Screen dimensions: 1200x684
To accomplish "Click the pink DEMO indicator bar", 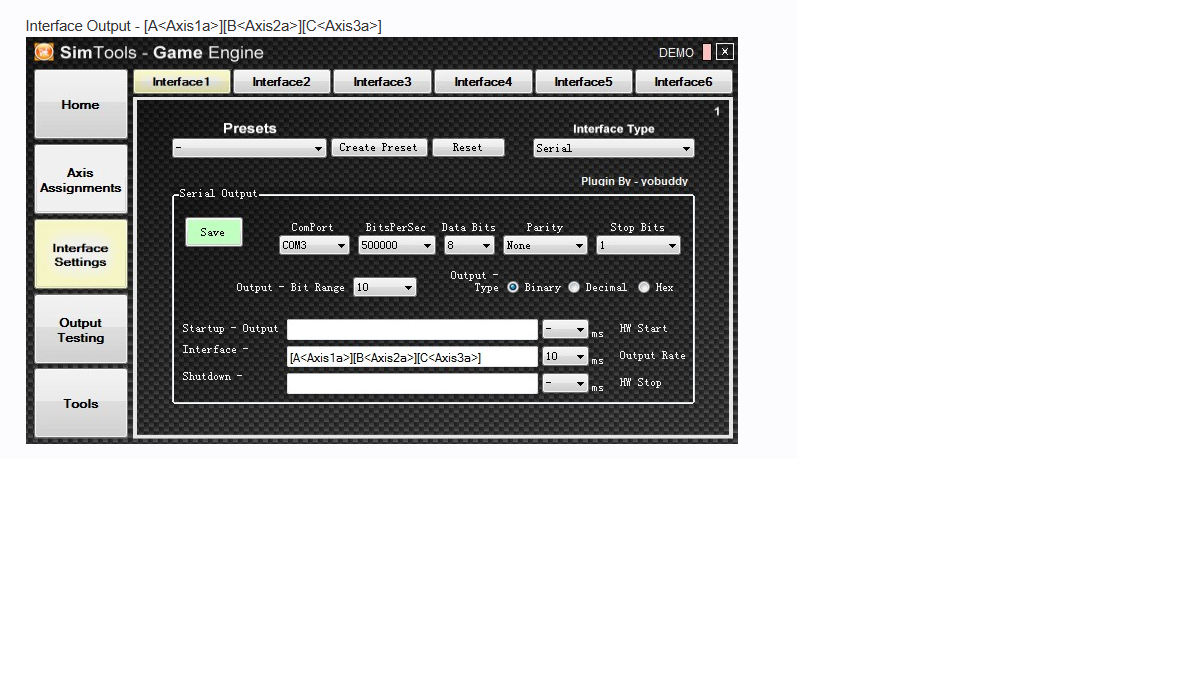I will 707,52.
